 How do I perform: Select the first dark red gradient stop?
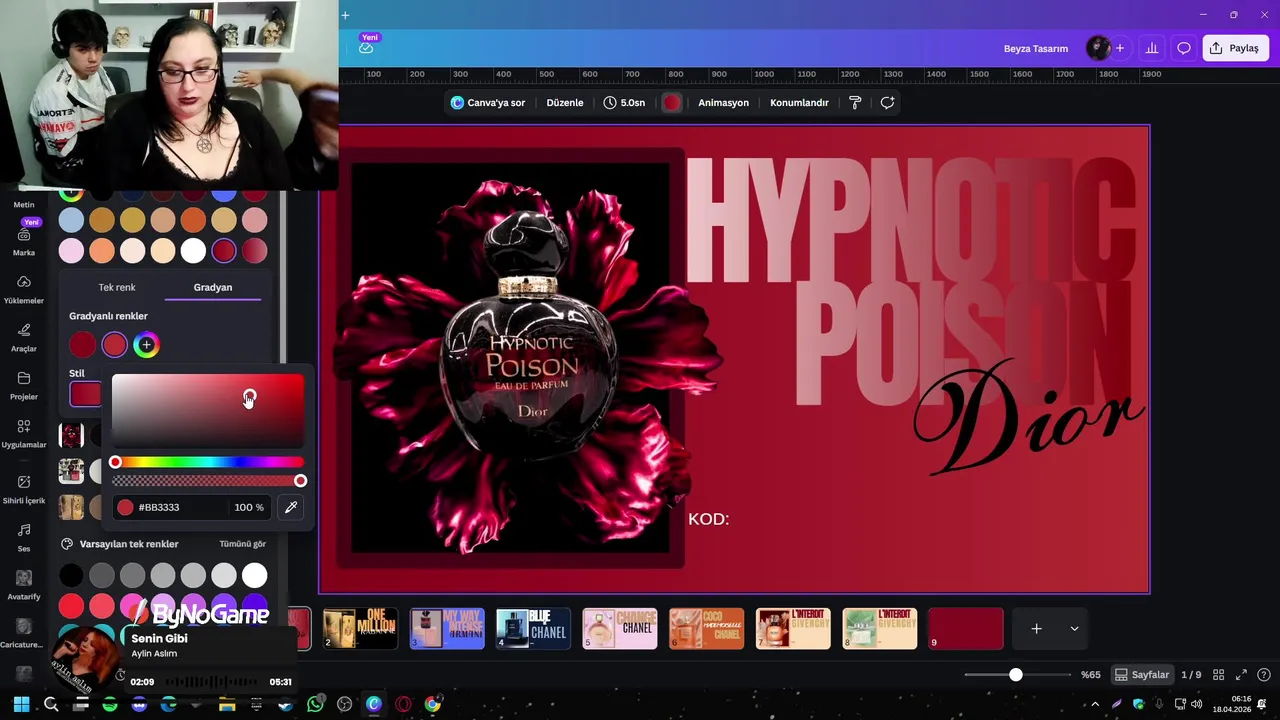tap(83, 345)
